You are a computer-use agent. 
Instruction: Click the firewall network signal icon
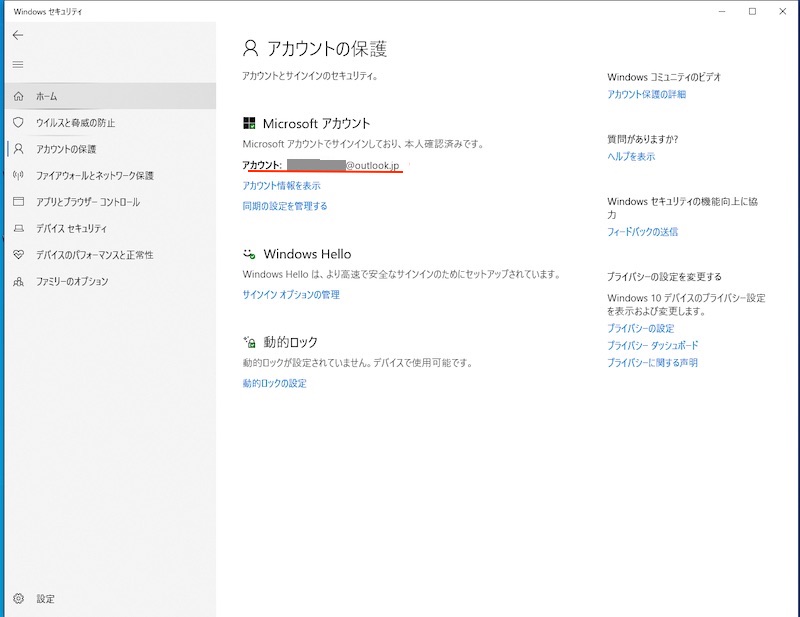(x=18, y=176)
